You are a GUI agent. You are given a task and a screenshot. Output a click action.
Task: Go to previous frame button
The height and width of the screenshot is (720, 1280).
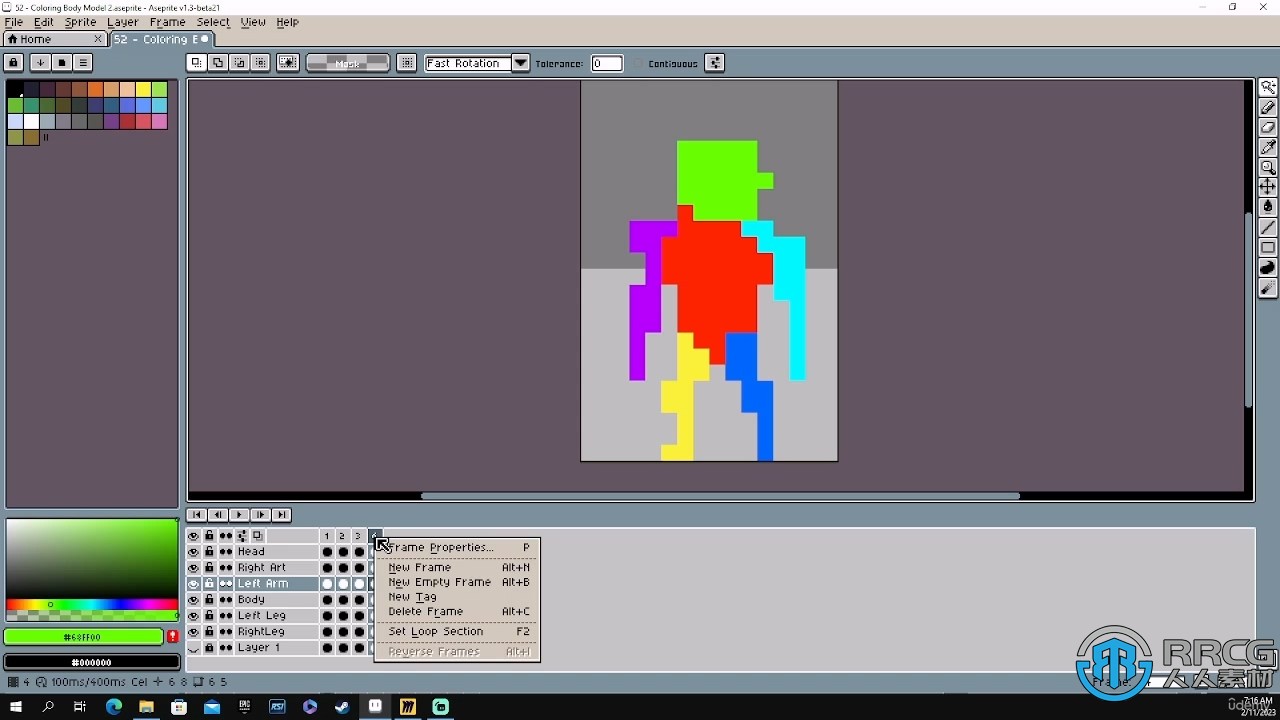tap(218, 515)
